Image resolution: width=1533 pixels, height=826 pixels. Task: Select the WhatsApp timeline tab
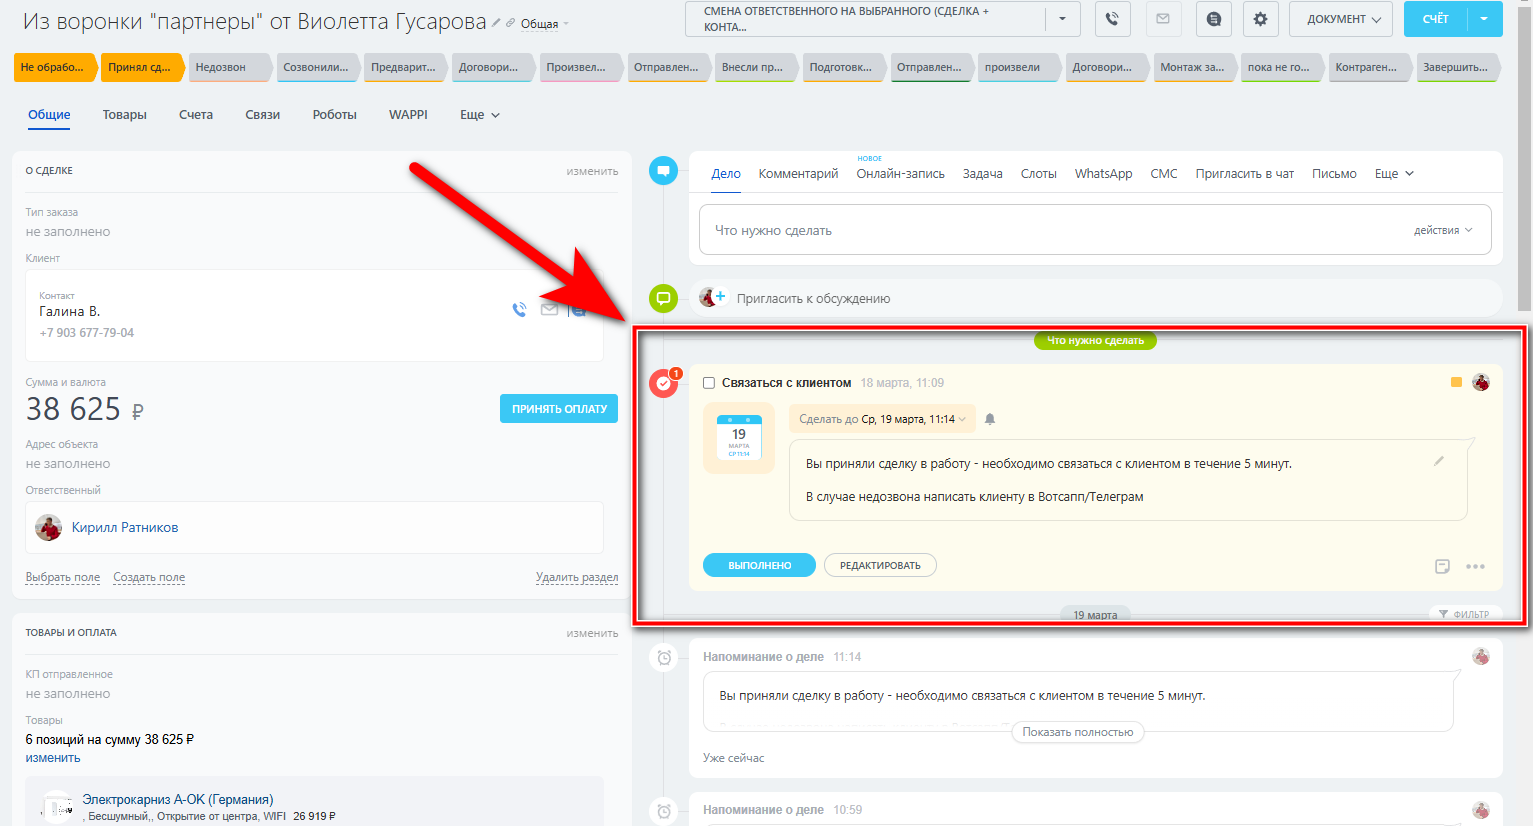1103,174
